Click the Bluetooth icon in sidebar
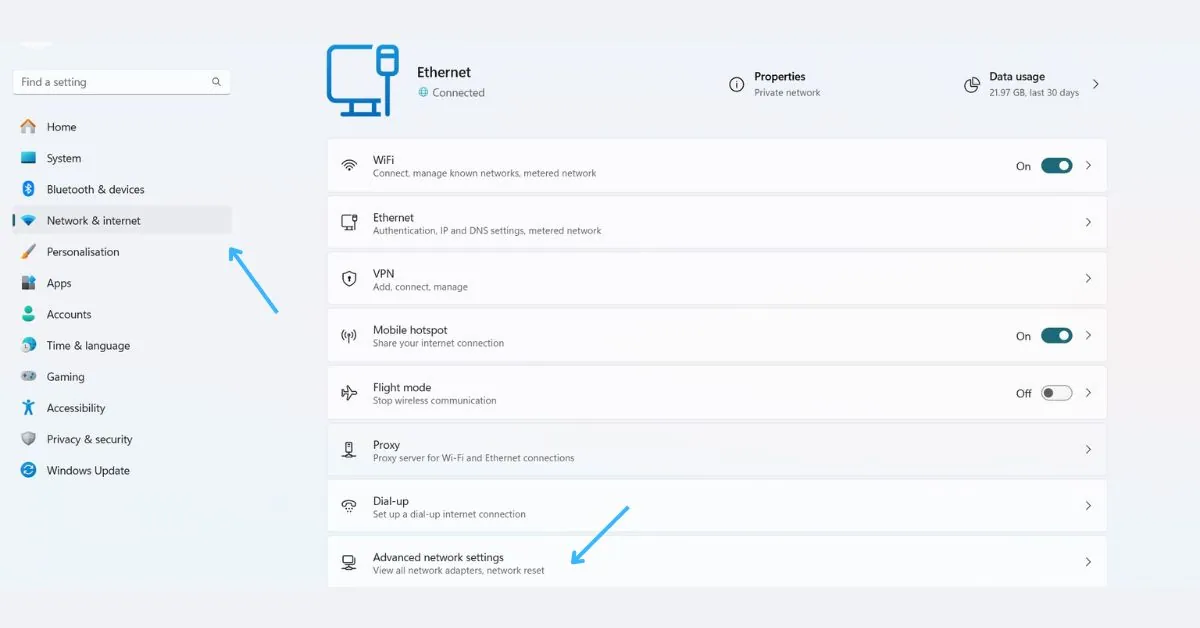This screenshot has width=1200, height=628. [x=28, y=189]
